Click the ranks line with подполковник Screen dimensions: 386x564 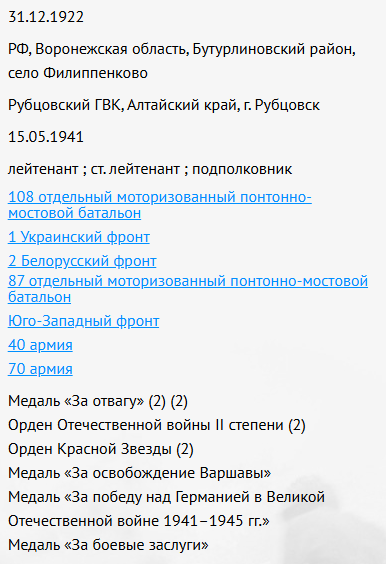pyautogui.click(x=150, y=169)
